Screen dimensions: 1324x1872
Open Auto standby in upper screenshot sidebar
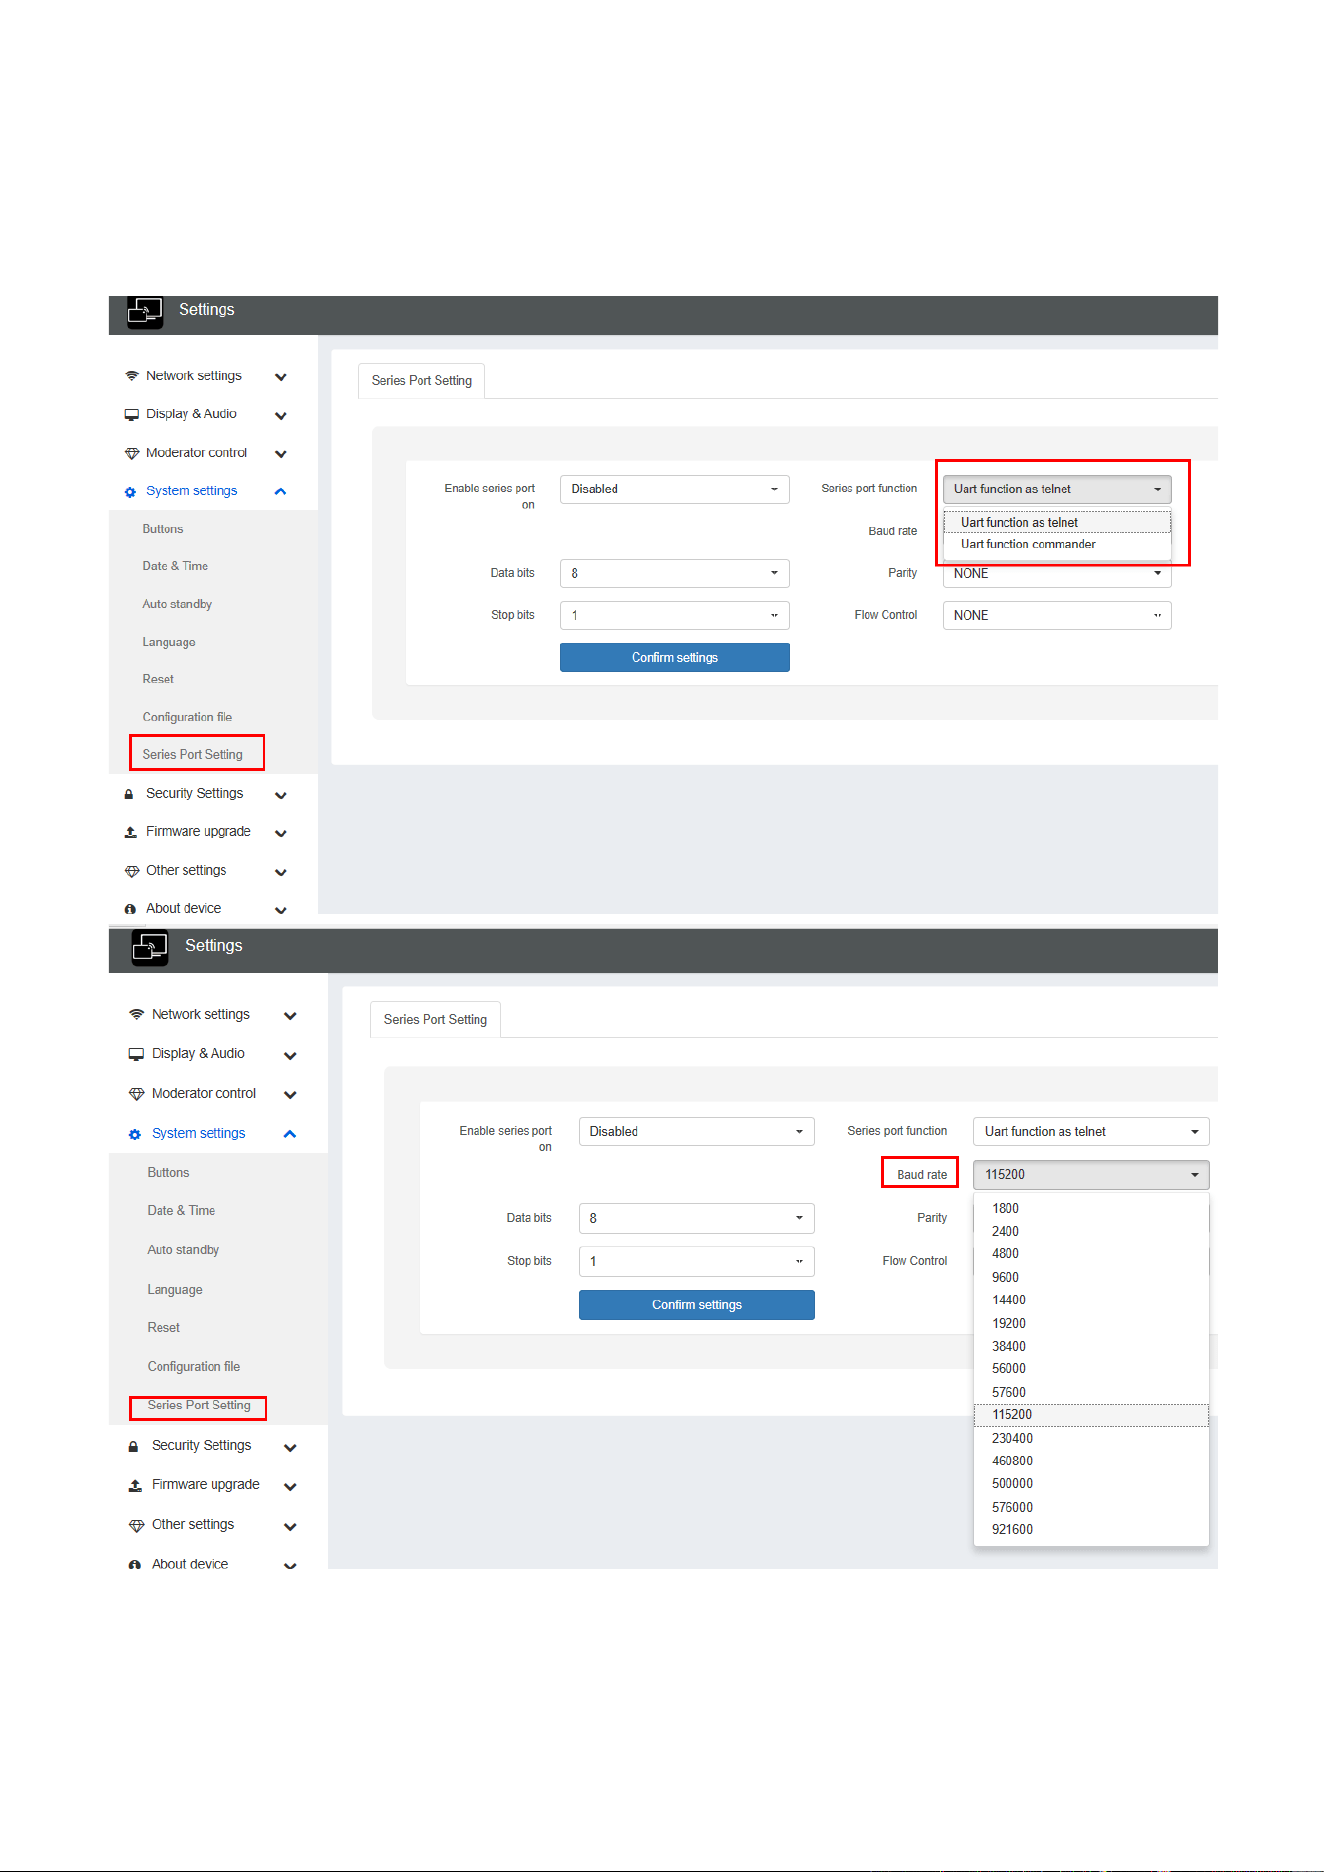[x=177, y=604]
